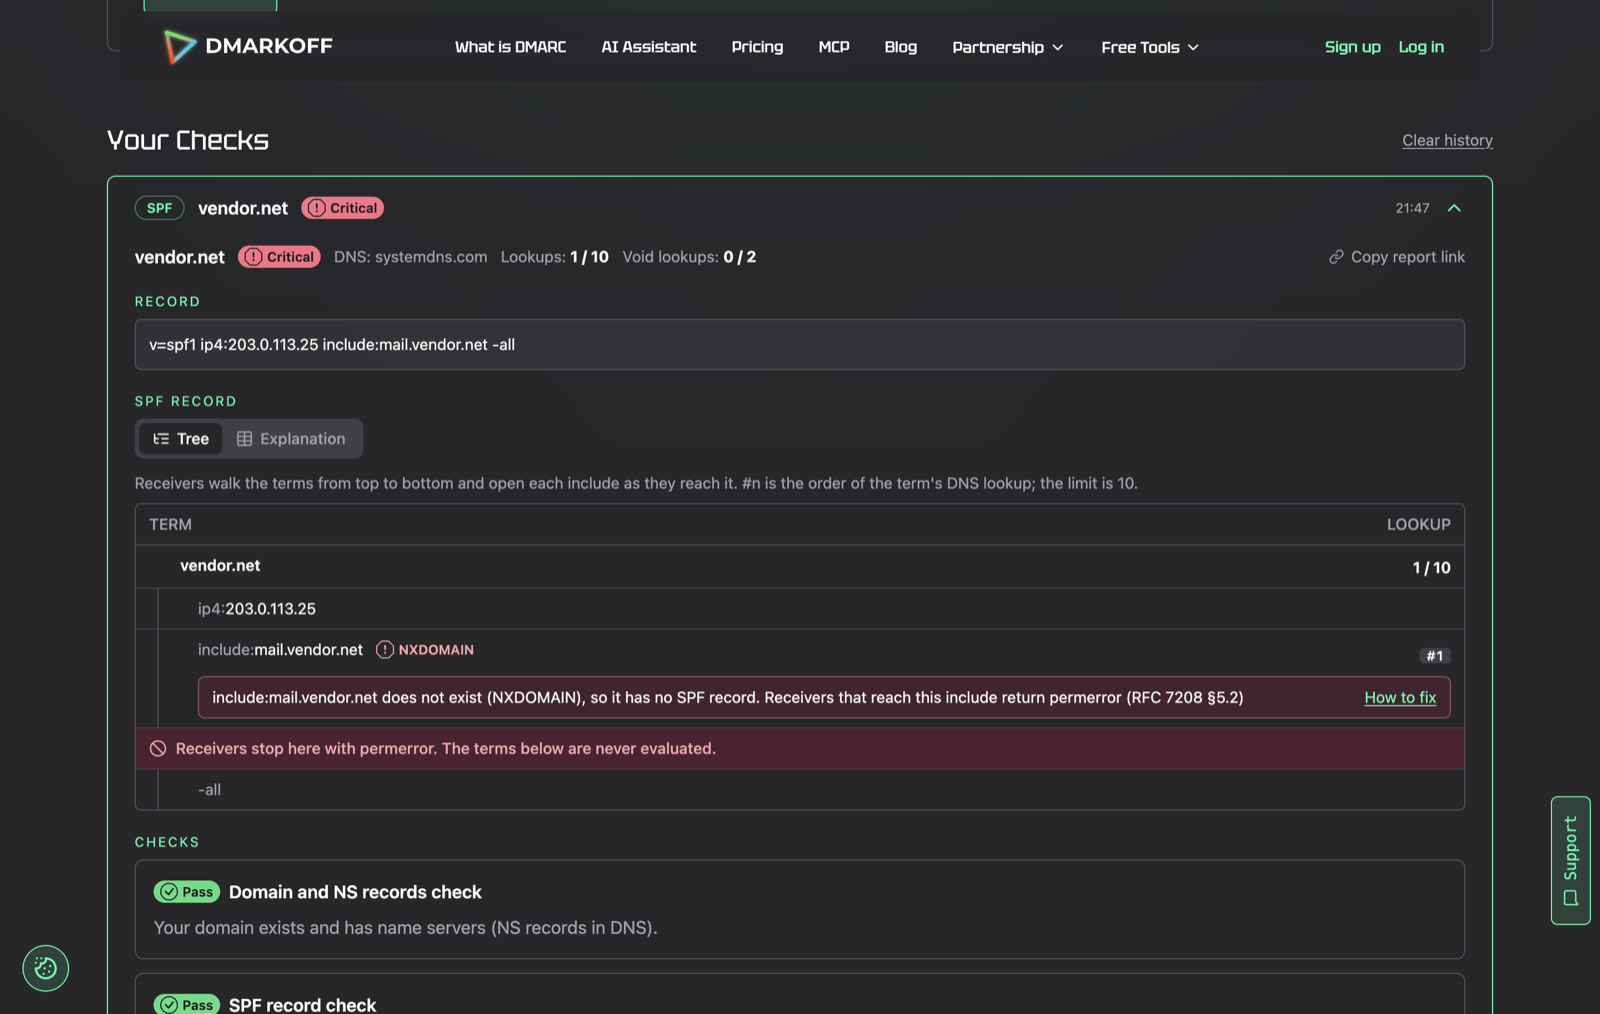Expand the Free Tools dropdown
The image size is (1600, 1014).
1149,47
